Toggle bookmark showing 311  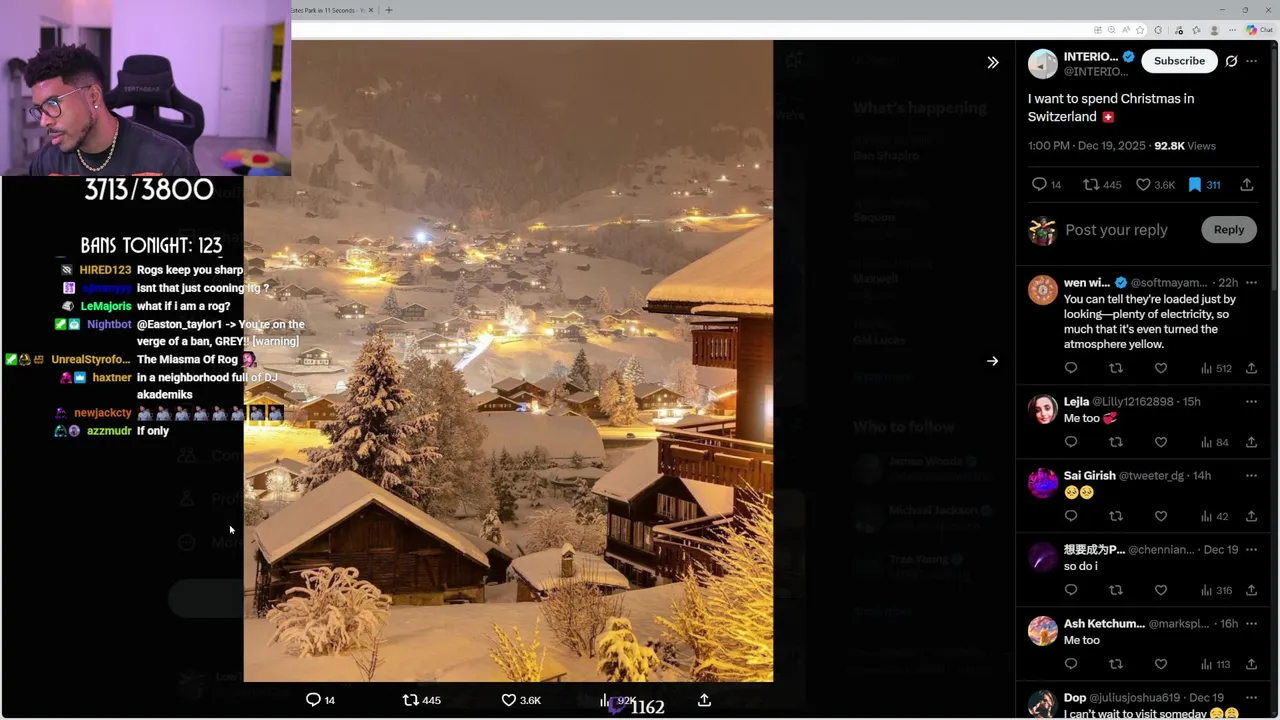[1204, 185]
